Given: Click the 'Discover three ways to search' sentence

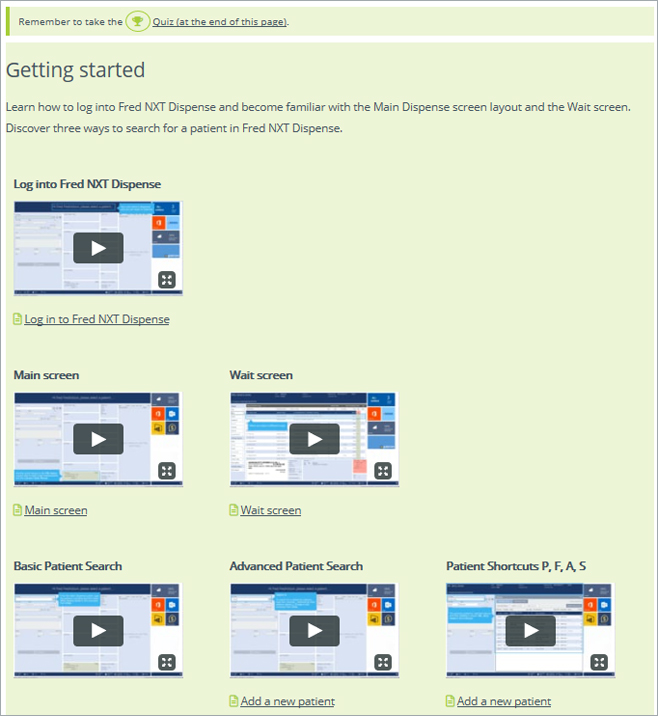Looking at the screenshot, I should 174,128.
